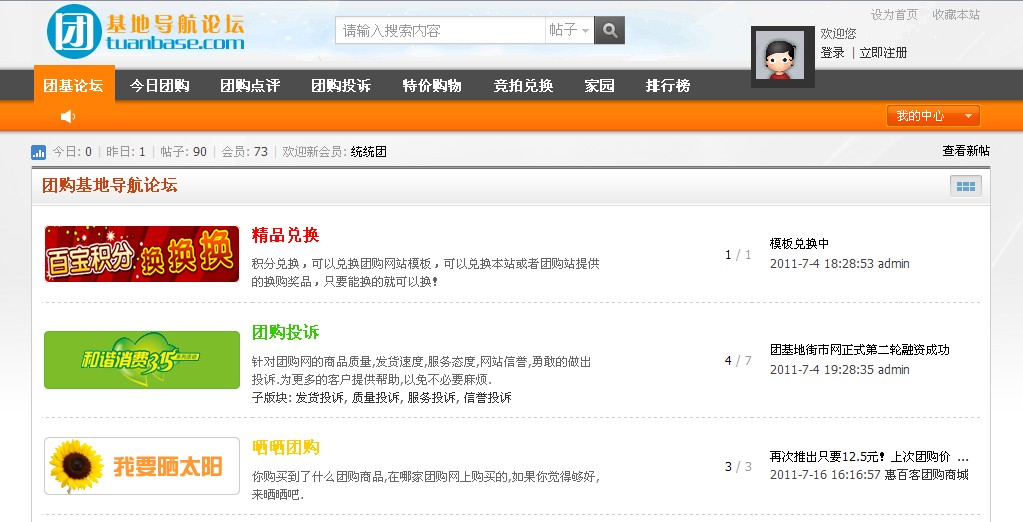Screen dimensions: 1023x522
Task: Select the 团基论坛 navigation tab
Action: tap(74, 85)
